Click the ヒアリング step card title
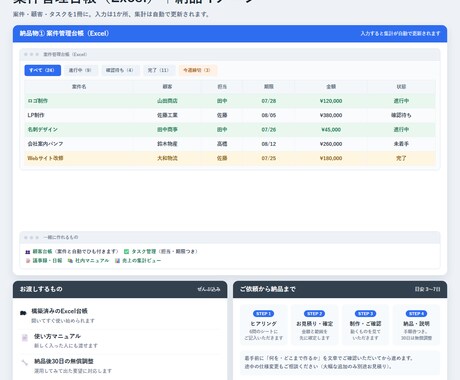The width and height of the screenshot is (460, 380). [x=263, y=324]
